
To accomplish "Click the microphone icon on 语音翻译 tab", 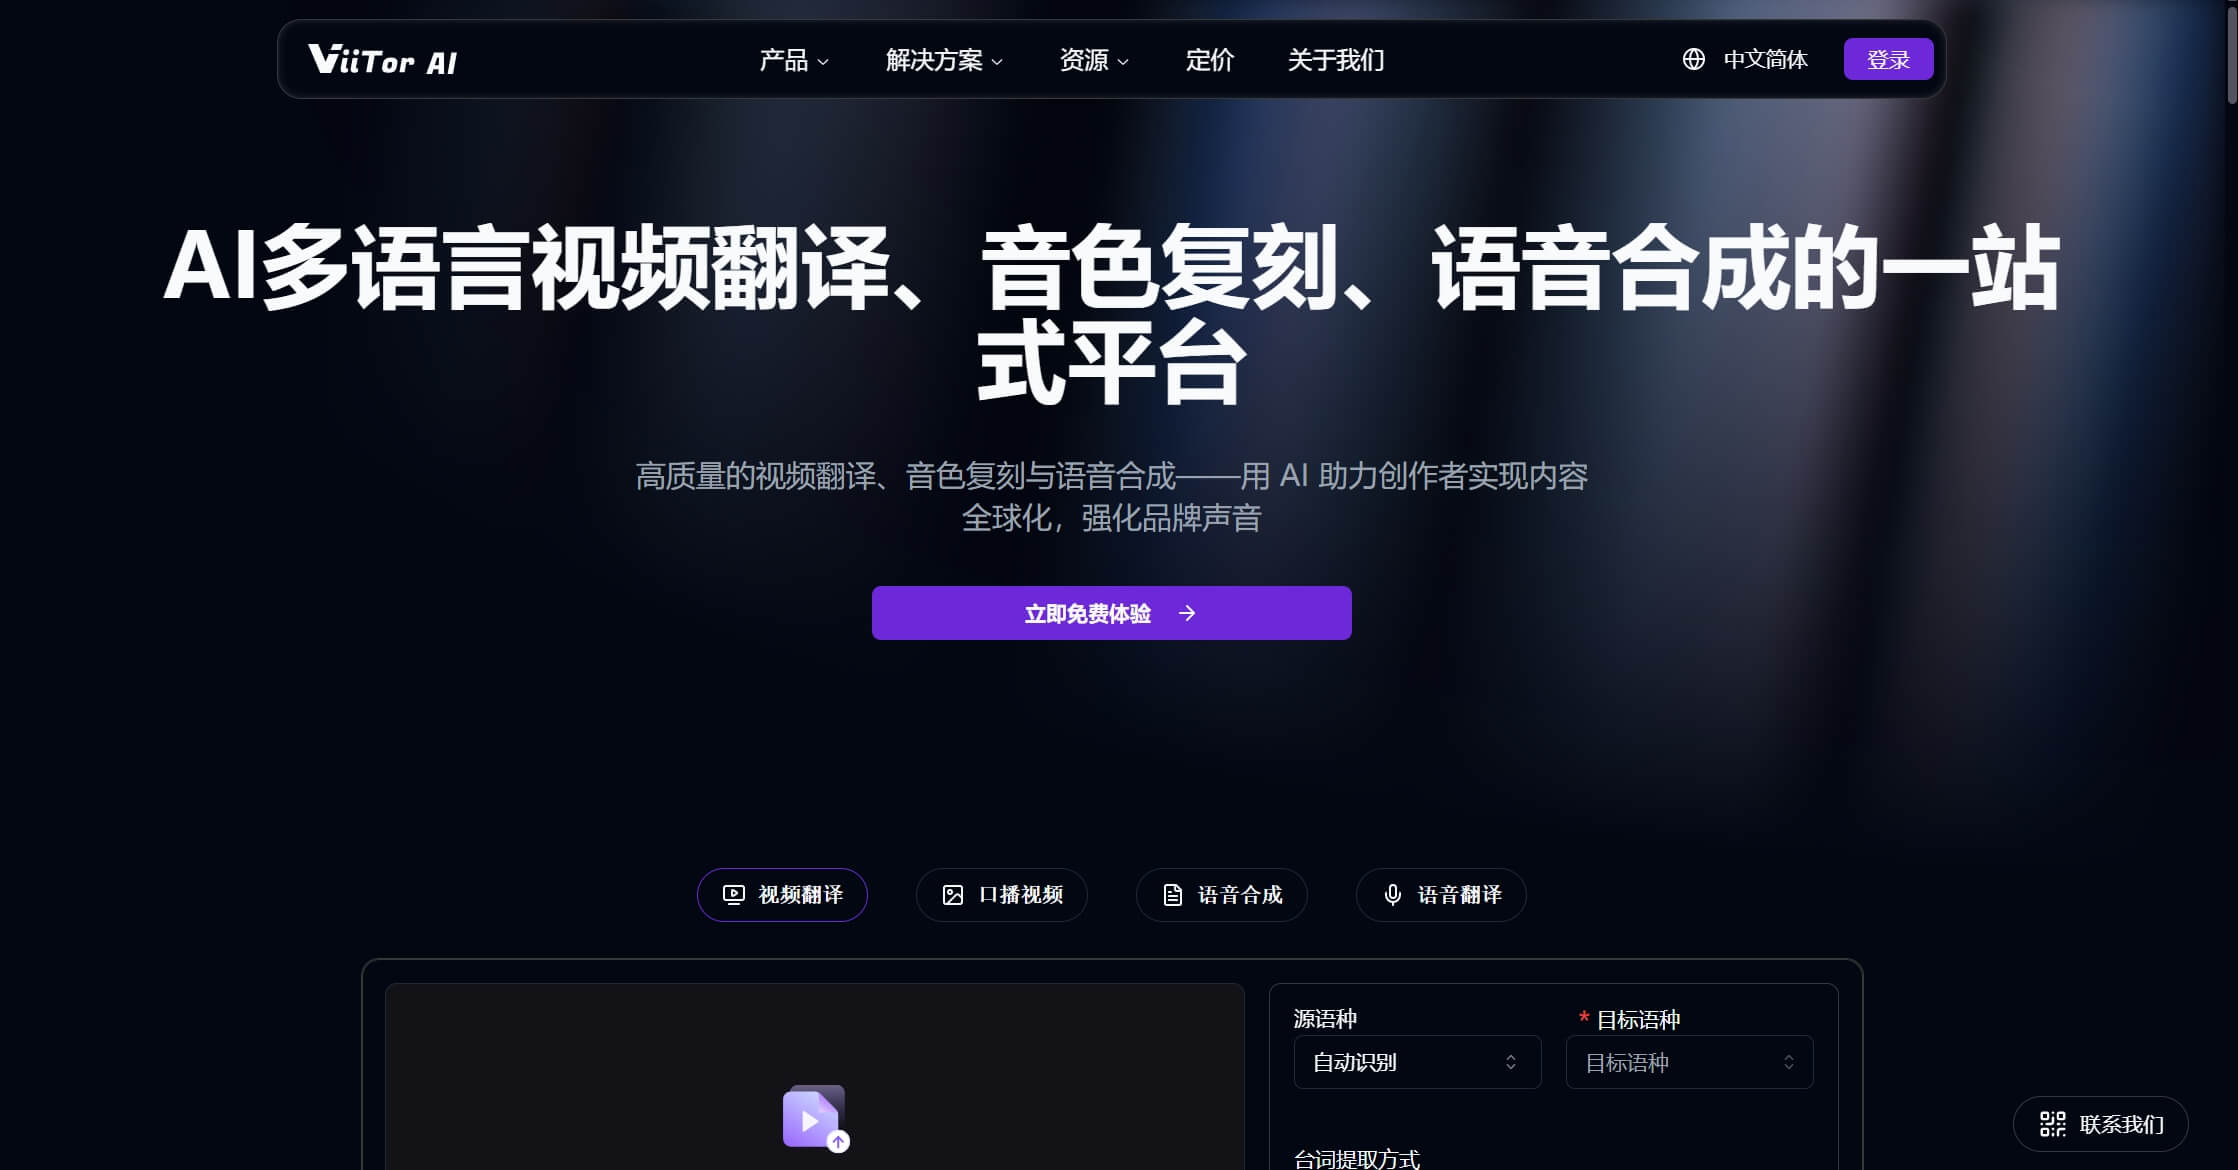I will click(1392, 895).
